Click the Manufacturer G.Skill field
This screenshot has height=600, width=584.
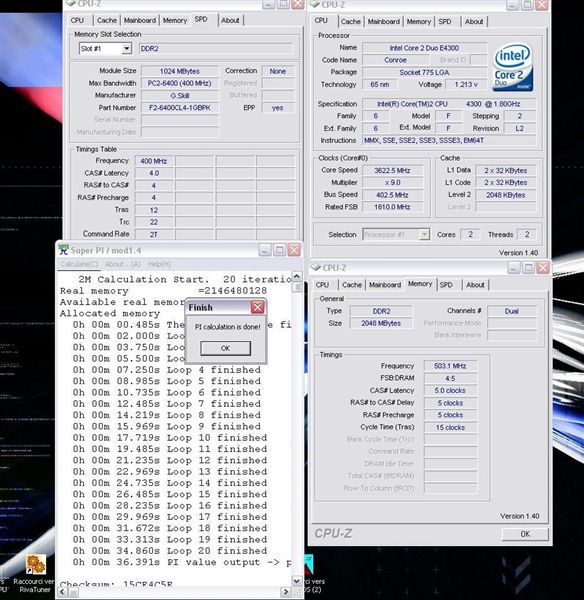[x=179, y=95]
